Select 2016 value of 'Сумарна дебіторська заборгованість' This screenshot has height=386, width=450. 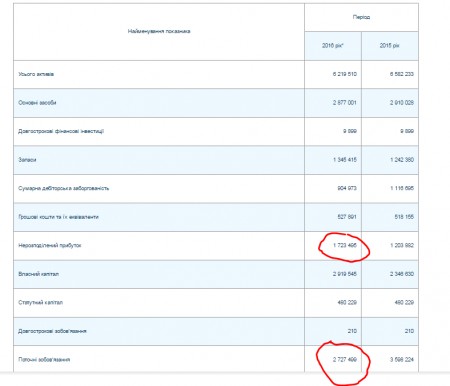coord(347,188)
